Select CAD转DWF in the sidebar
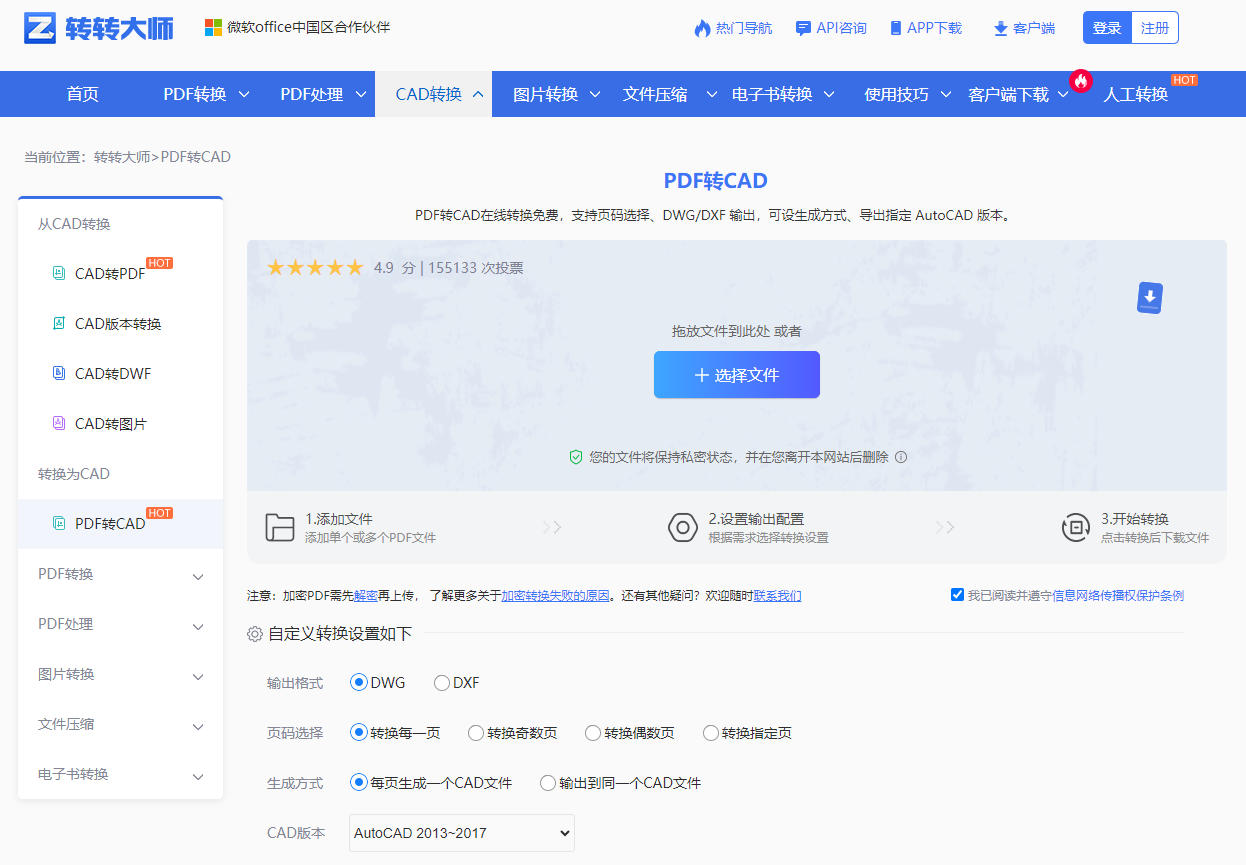Screen dimensions: 1246x865 tap(113, 373)
